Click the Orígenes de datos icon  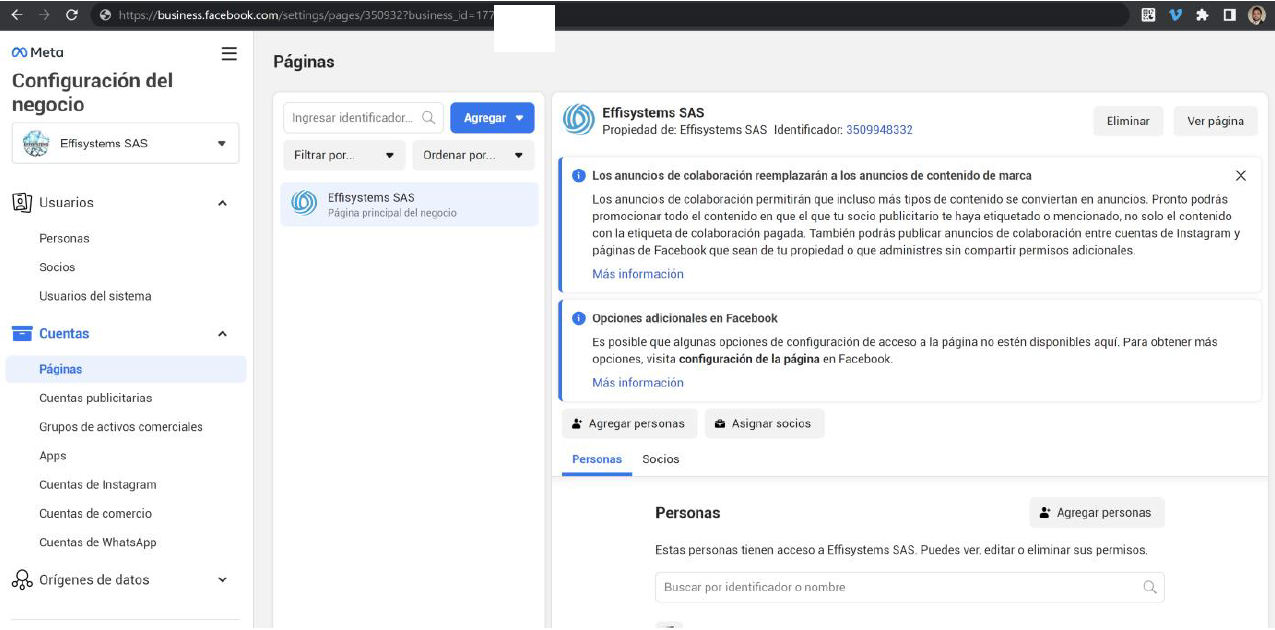click(22, 580)
